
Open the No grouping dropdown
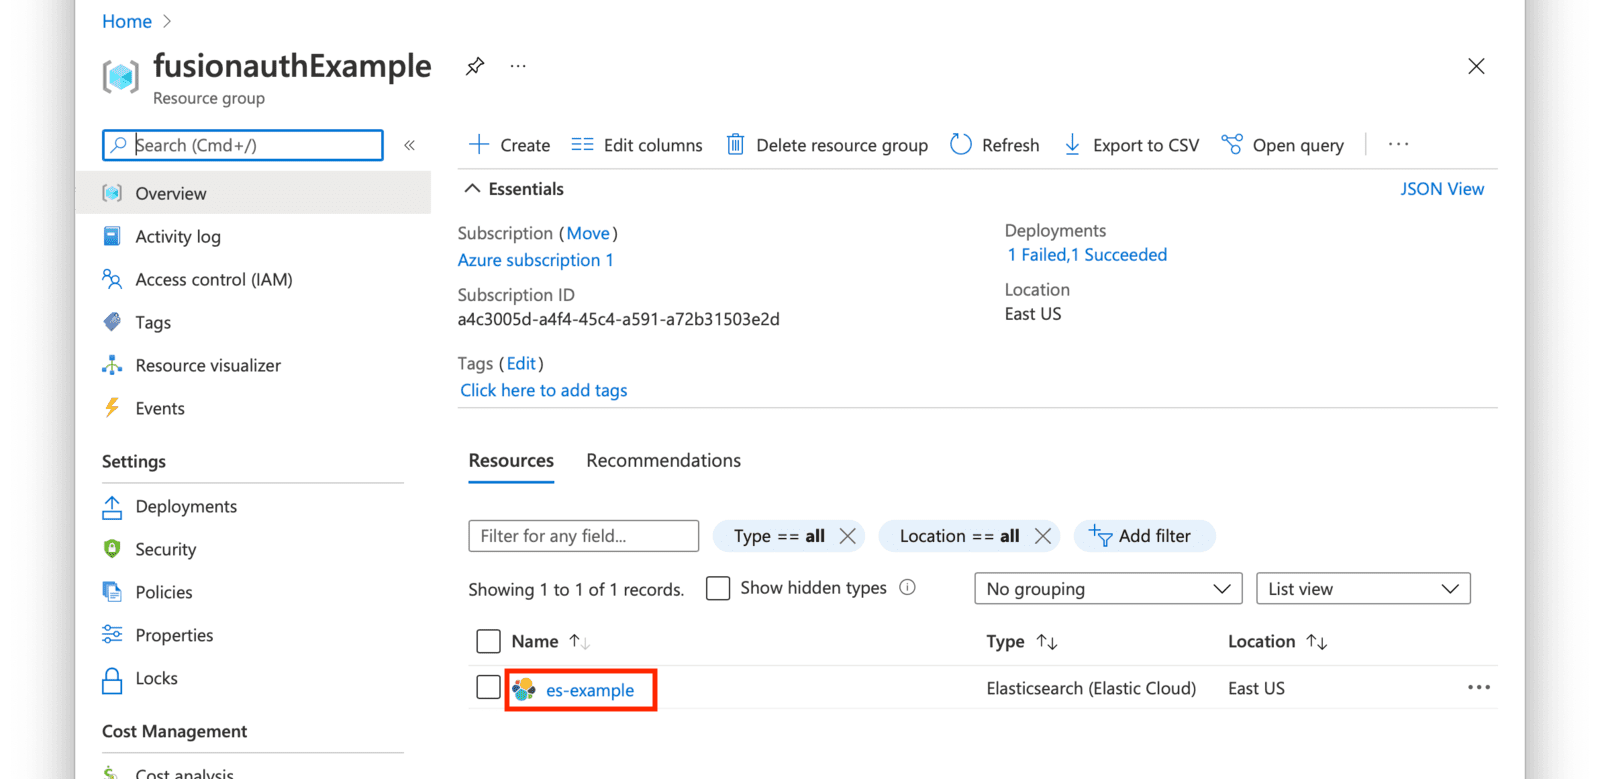tap(1108, 589)
